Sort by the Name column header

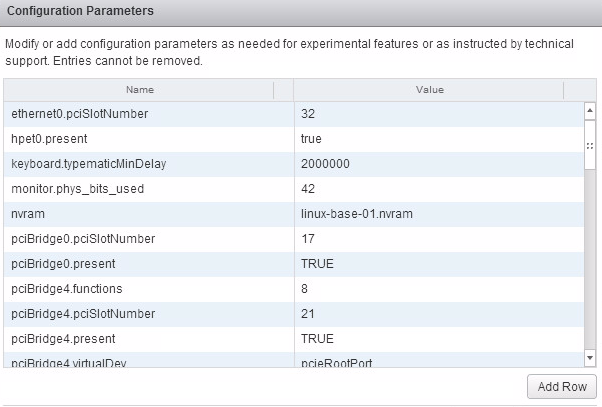[x=140, y=90]
